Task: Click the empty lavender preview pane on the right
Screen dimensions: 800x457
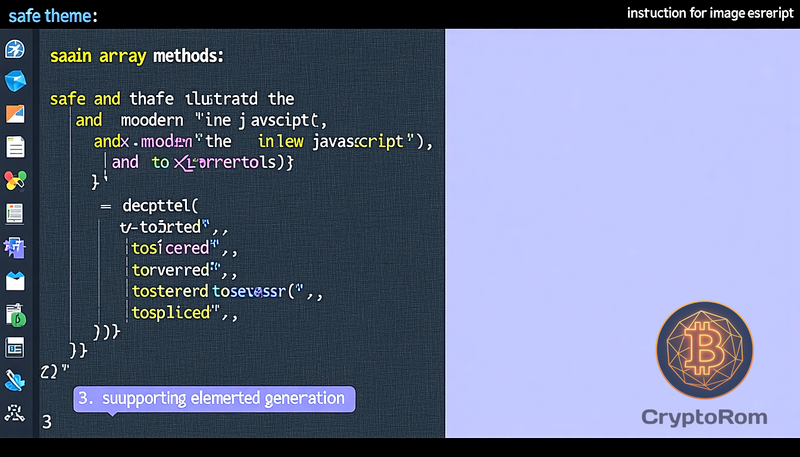Action: [622, 233]
